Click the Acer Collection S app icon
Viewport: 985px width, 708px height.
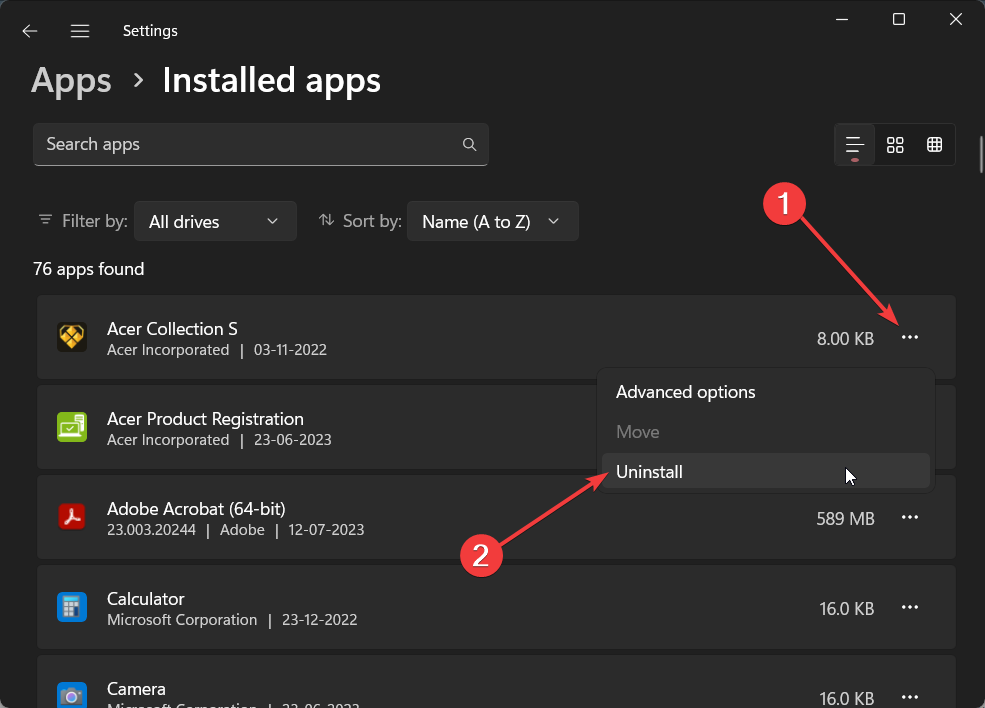pyautogui.click(x=72, y=337)
